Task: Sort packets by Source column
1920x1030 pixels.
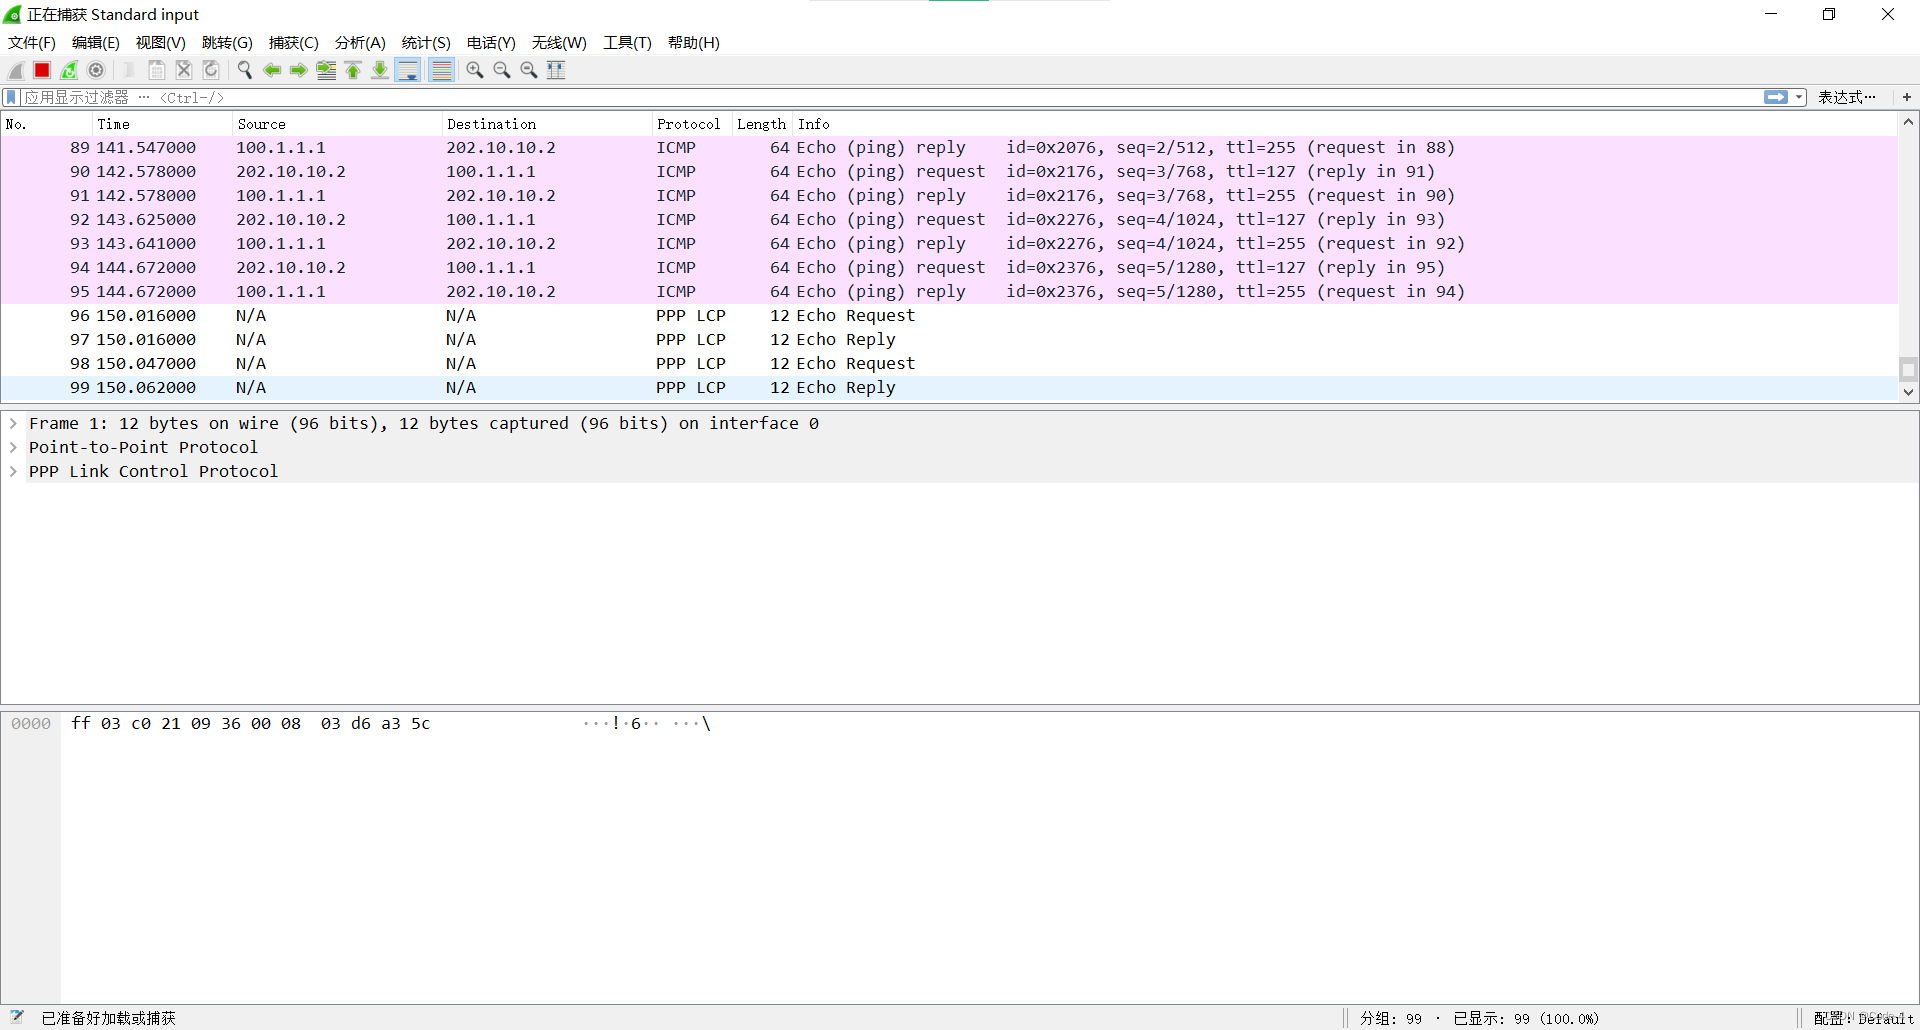Action: [x=337, y=124]
